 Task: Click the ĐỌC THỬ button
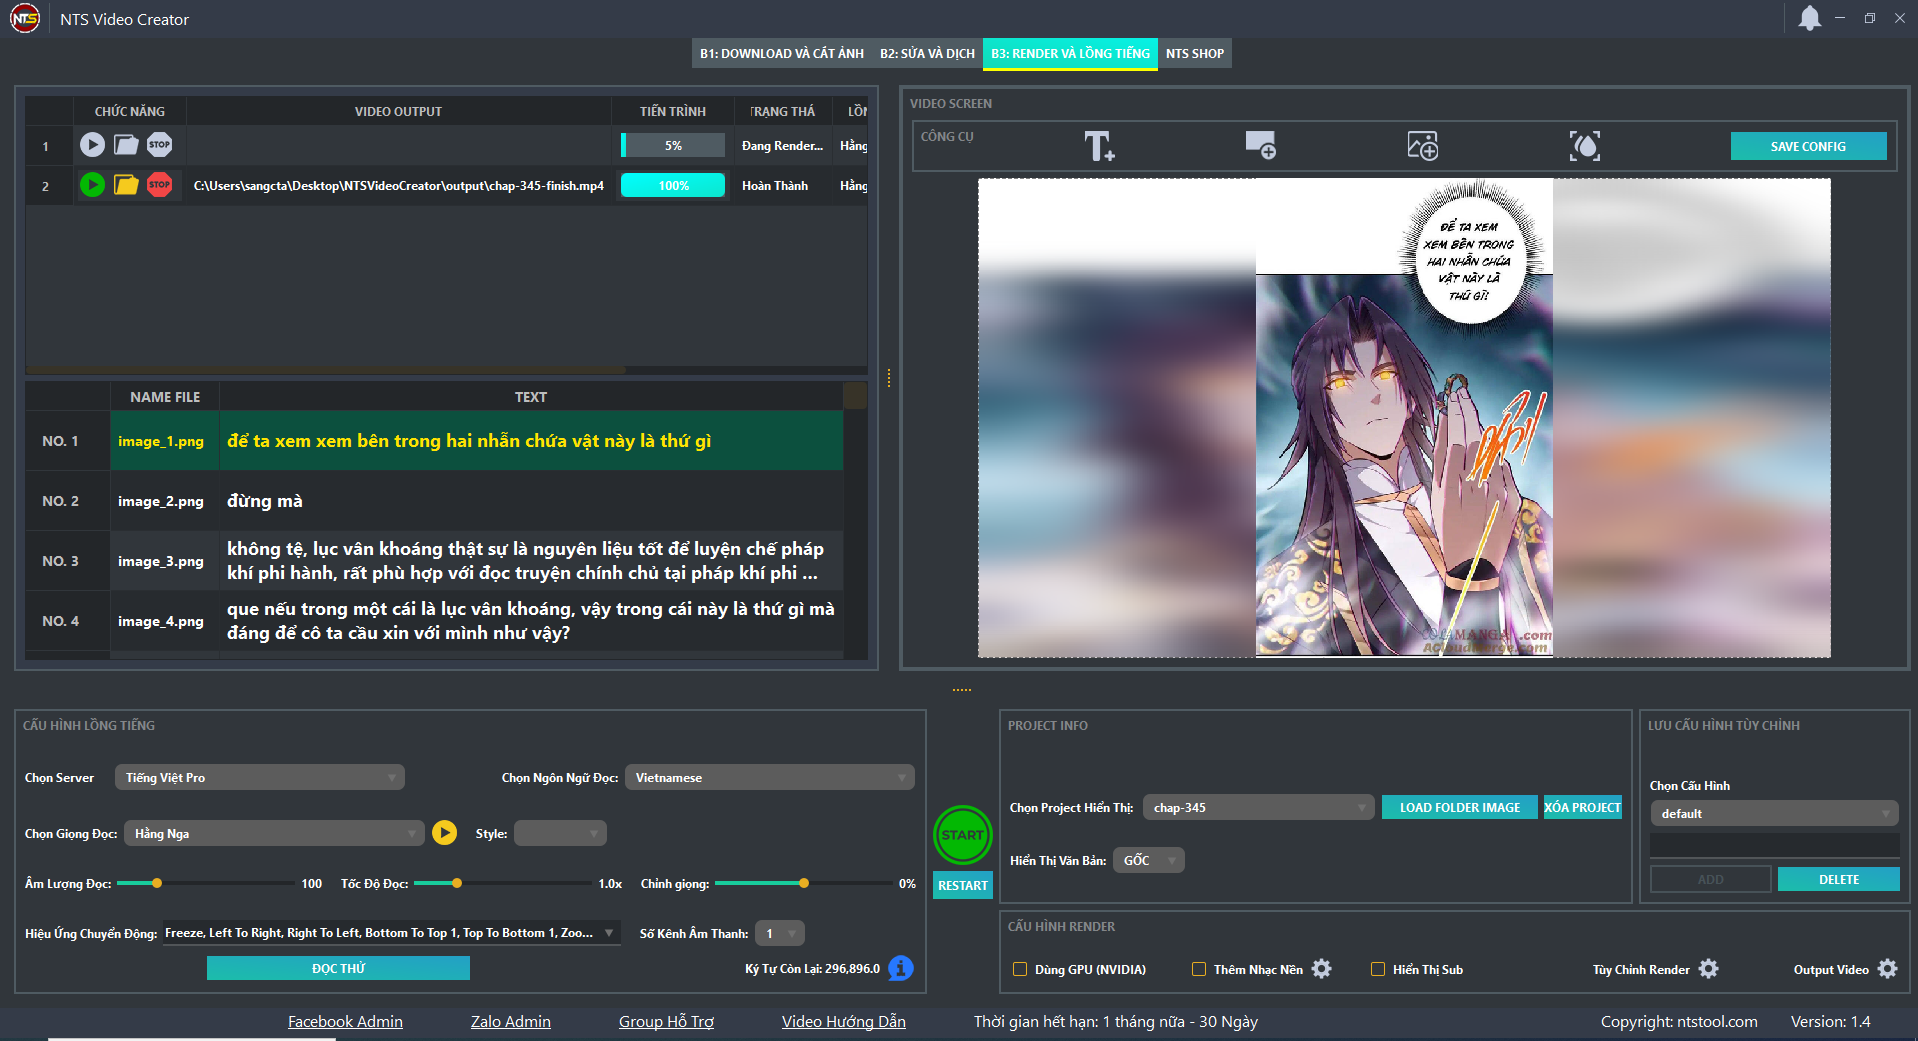[337, 967]
